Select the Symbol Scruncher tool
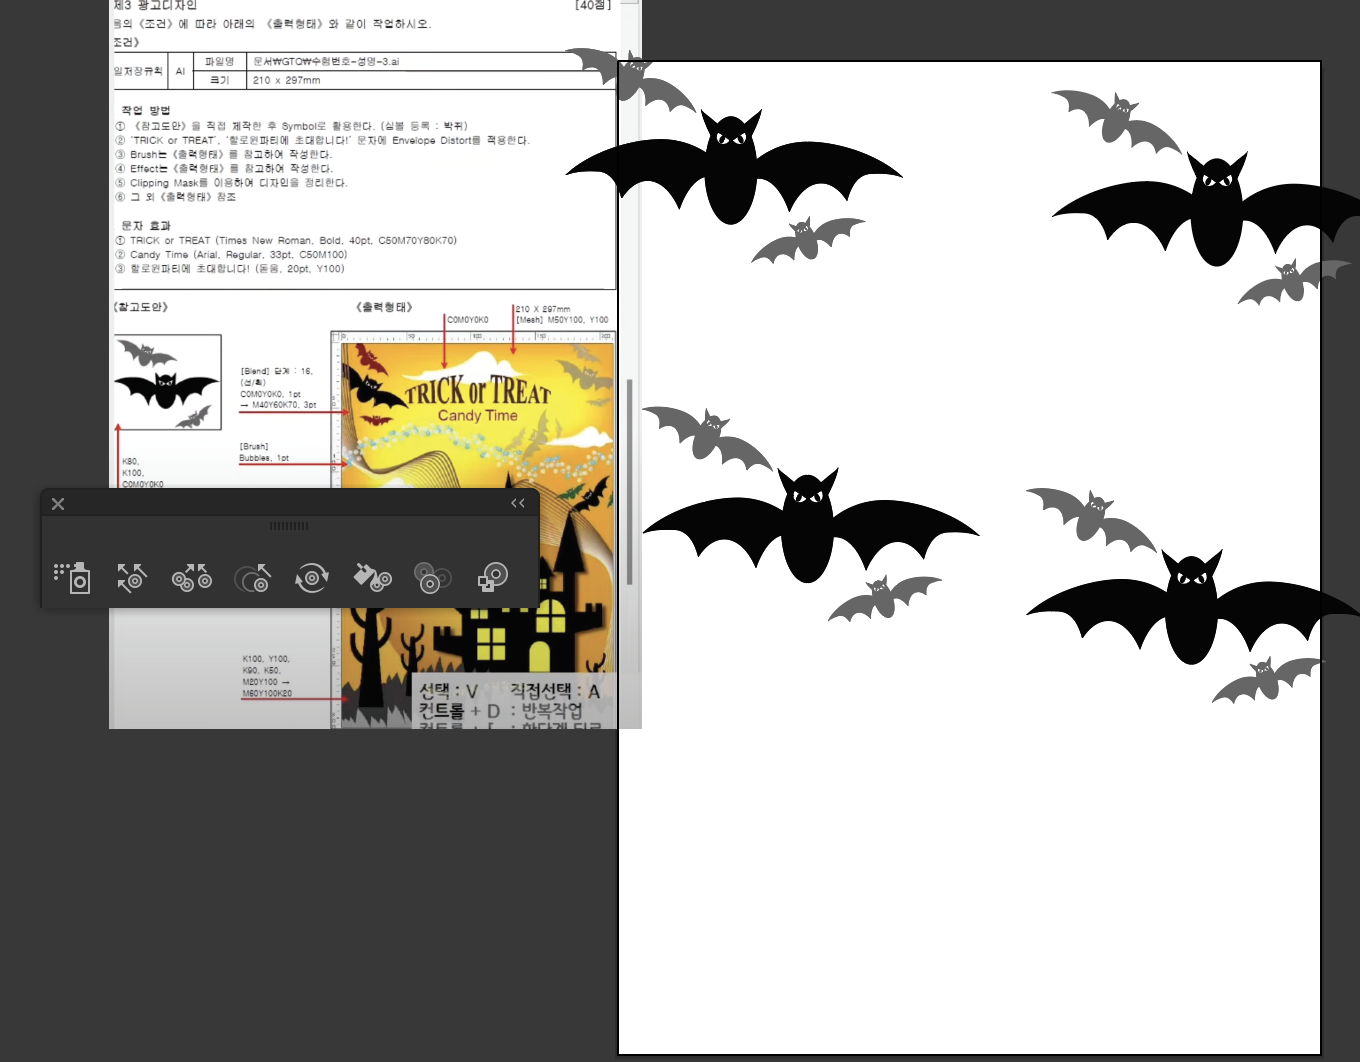The width and height of the screenshot is (1360, 1062). pos(192,577)
